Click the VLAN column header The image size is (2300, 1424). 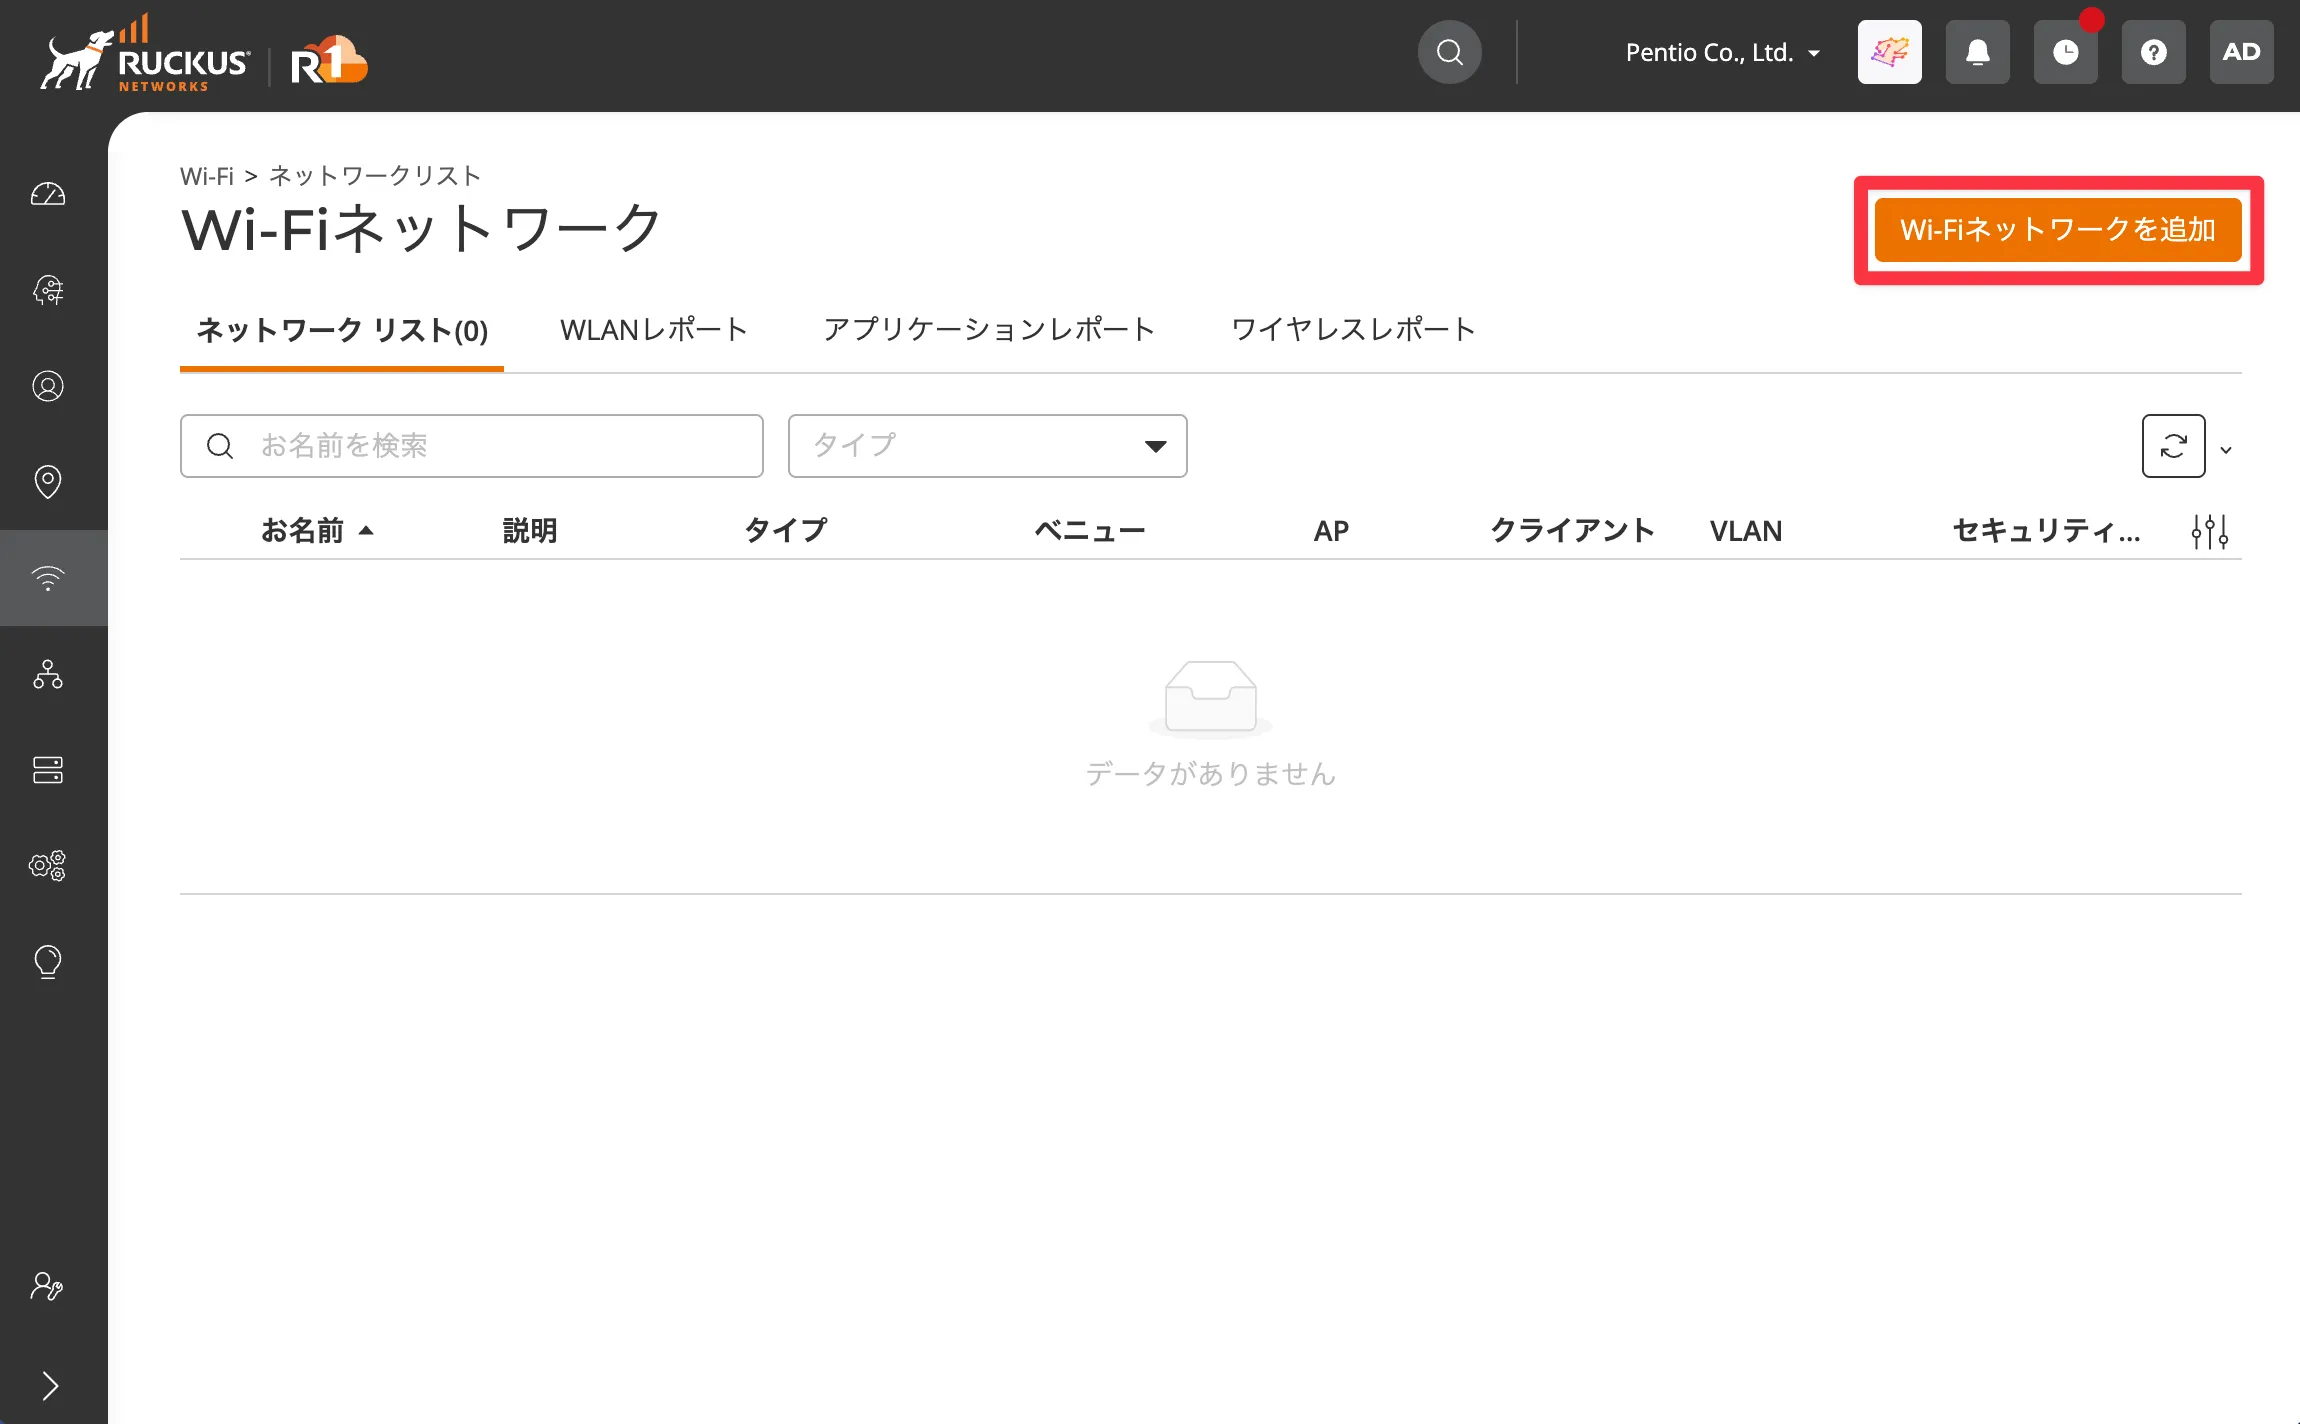[x=1746, y=530]
